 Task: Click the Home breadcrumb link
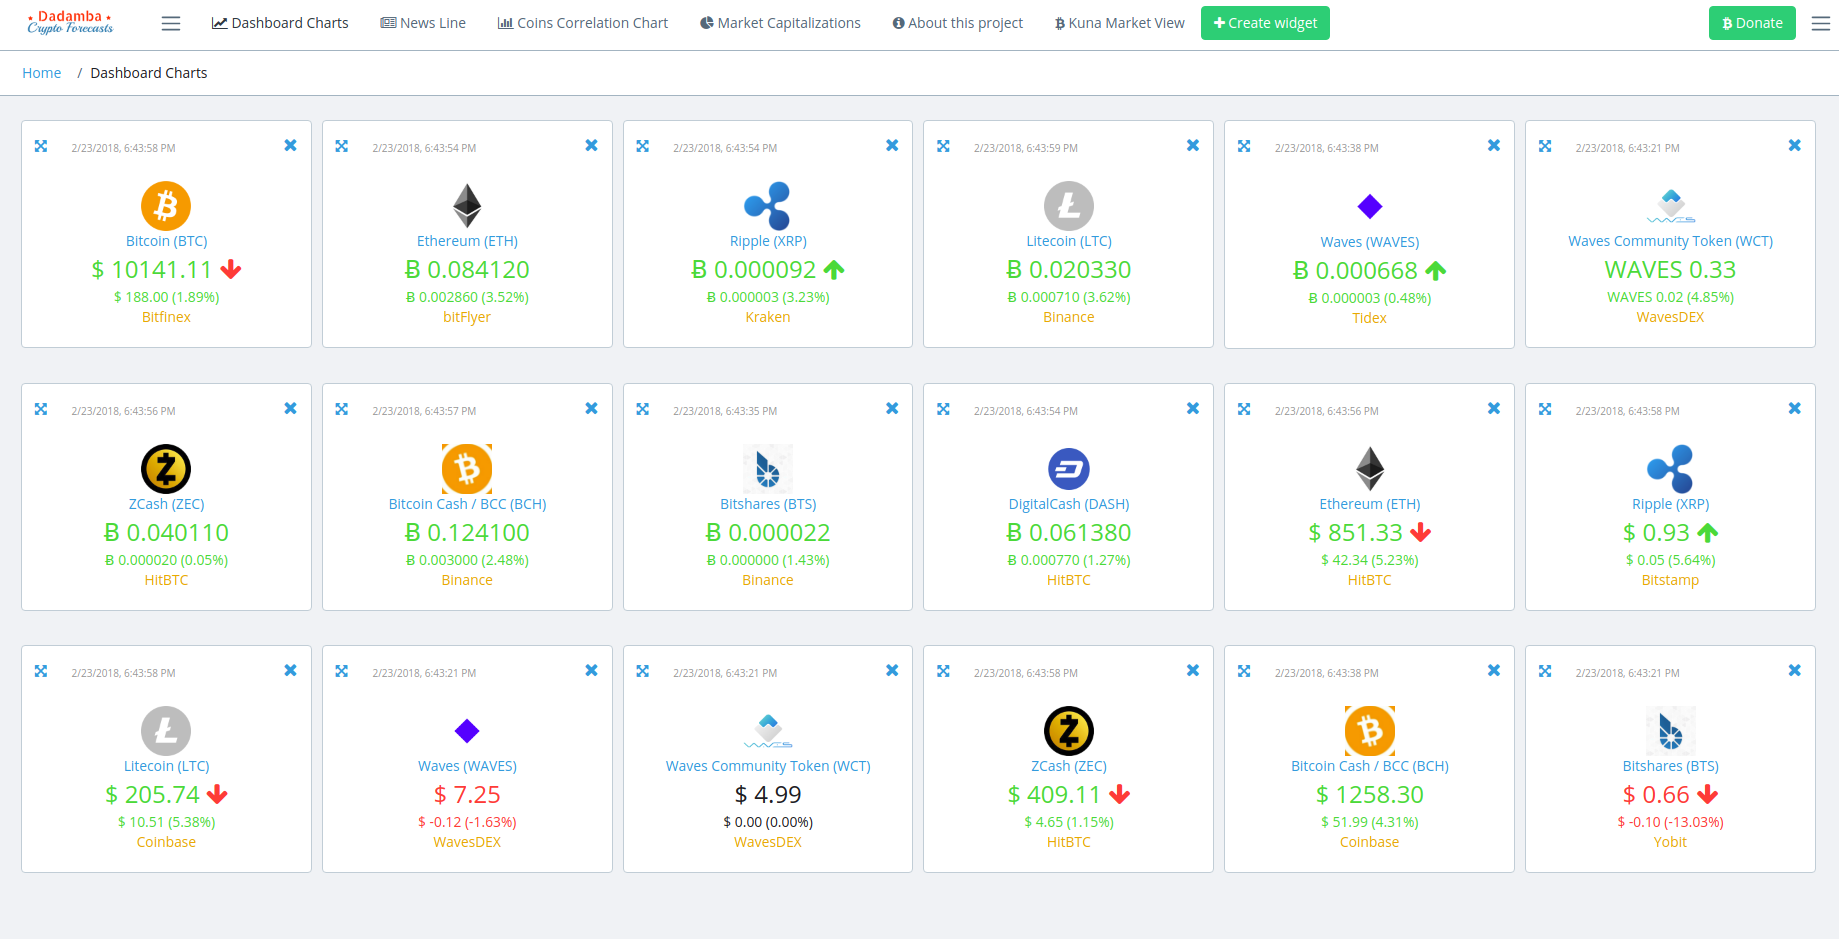[41, 72]
